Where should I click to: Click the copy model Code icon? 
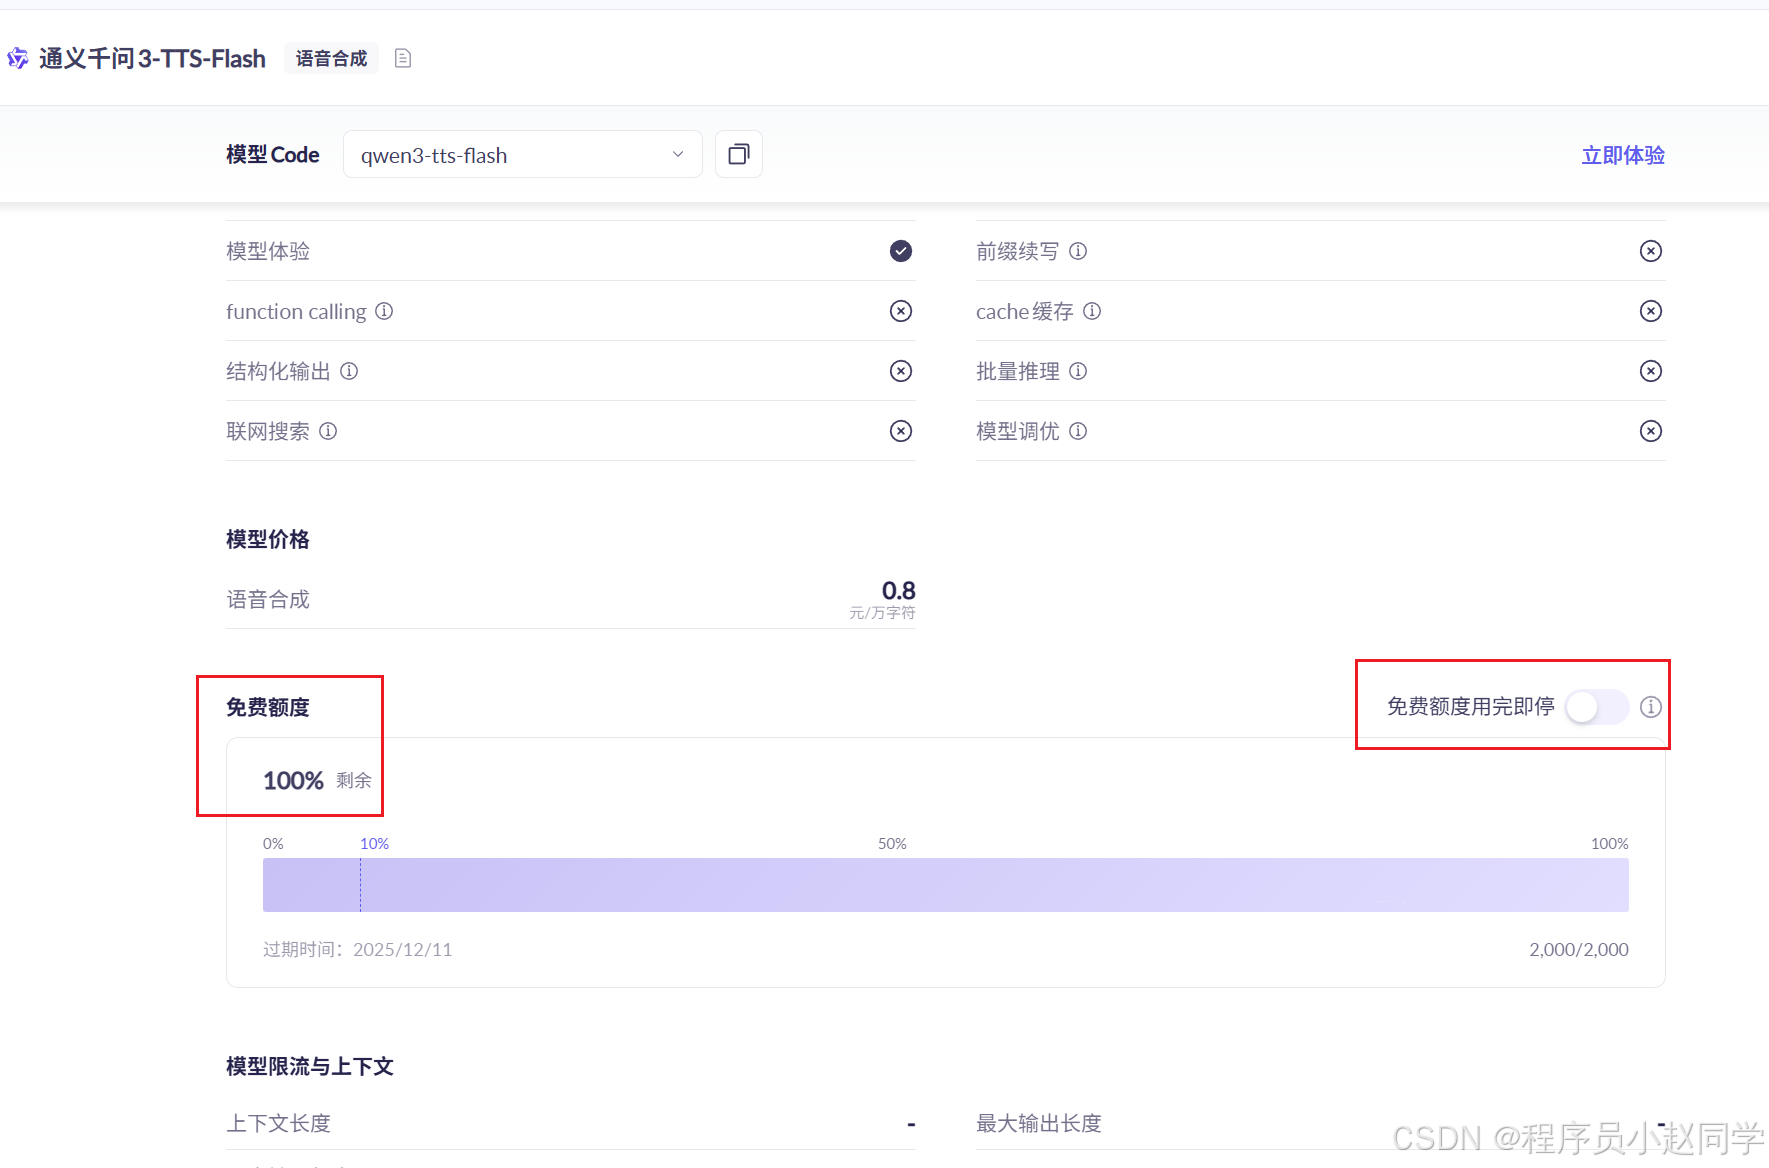[x=738, y=154]
